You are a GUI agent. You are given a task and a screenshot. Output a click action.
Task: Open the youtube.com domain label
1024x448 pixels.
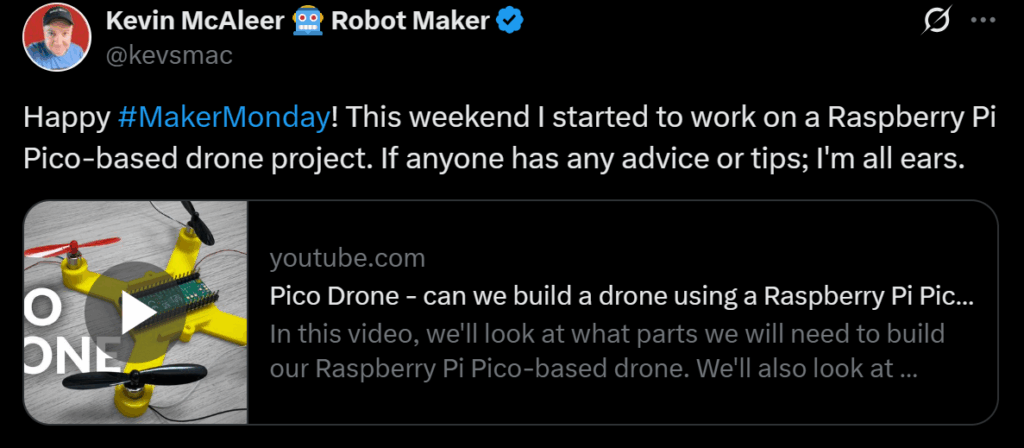(x=347, y=259)
